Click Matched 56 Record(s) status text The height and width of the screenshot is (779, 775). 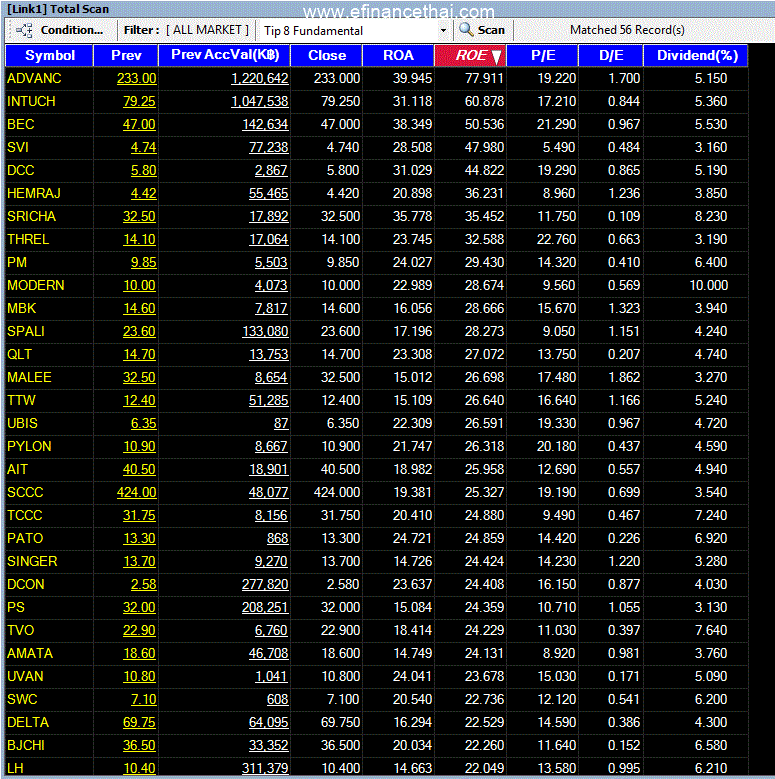pyautogui.click(x=627, y=30)
